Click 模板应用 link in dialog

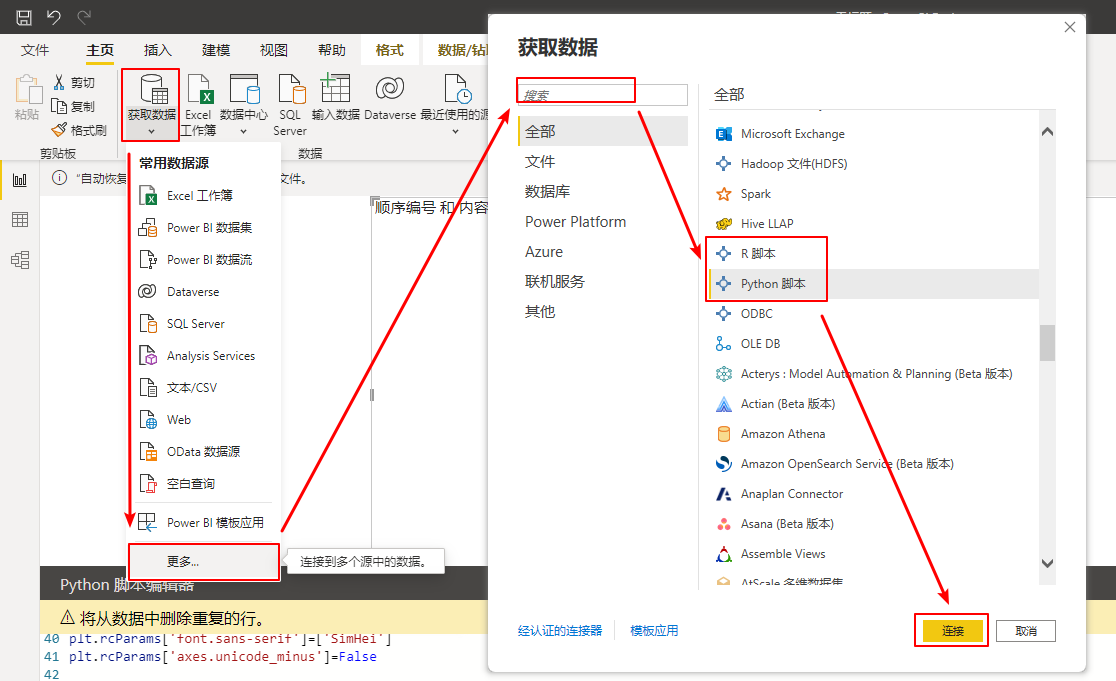tap(654, 630)
